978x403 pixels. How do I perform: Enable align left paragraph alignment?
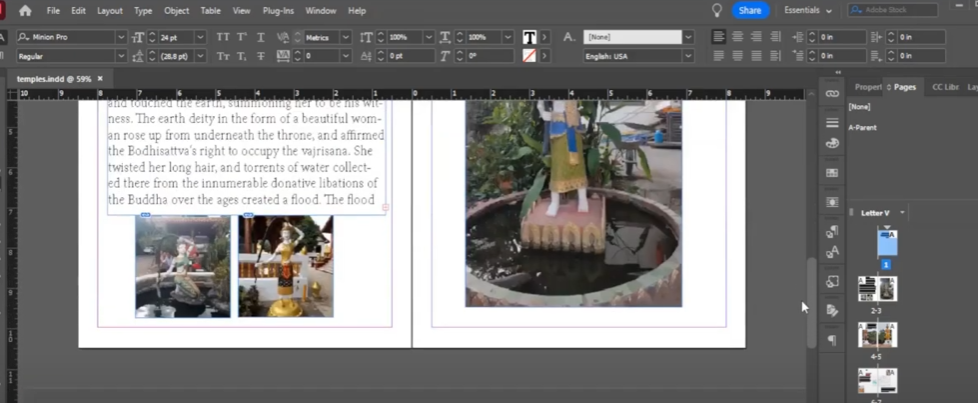[x=718, y=37]
